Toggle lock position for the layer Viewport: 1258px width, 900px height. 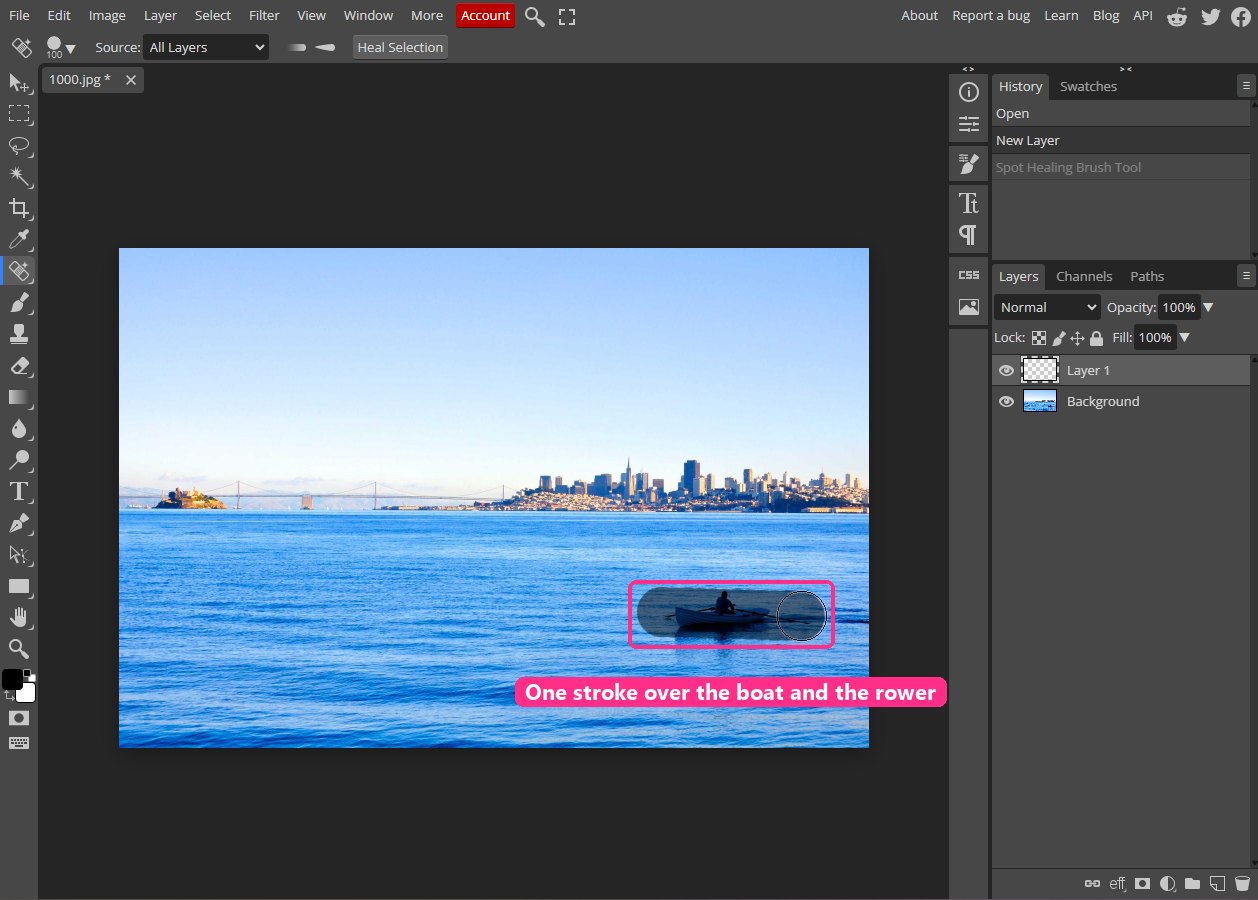[x=1077, y=338]
